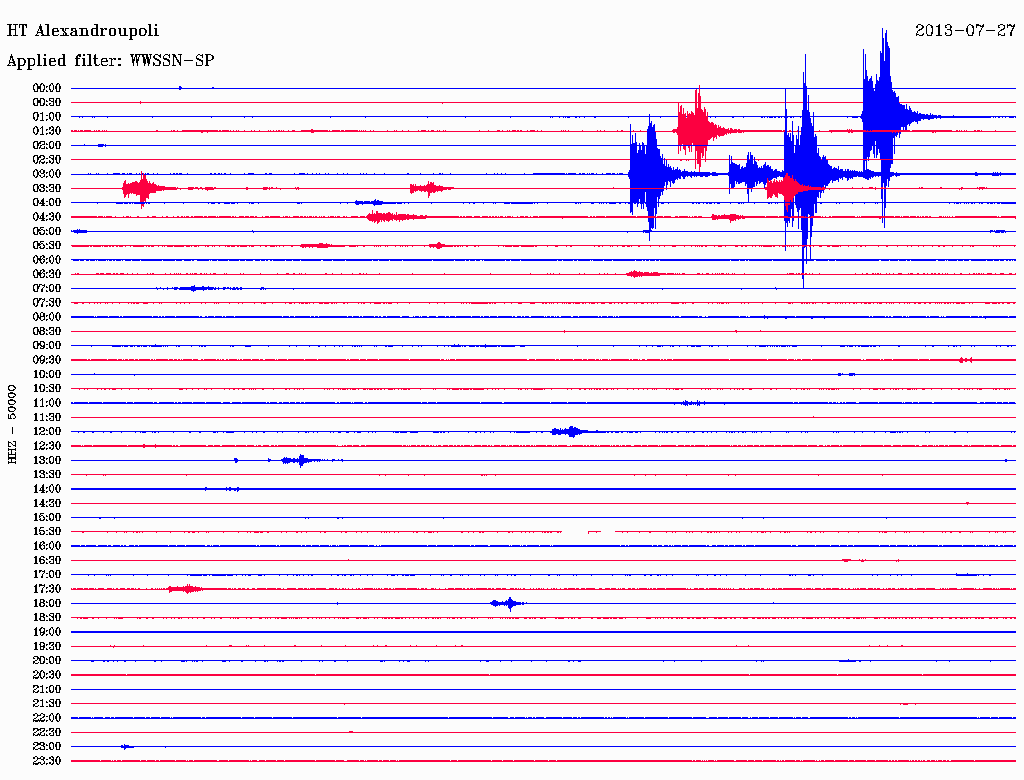Click the 17:00 time label
The height and width of the screenshot is (780, 1024).
47,575
